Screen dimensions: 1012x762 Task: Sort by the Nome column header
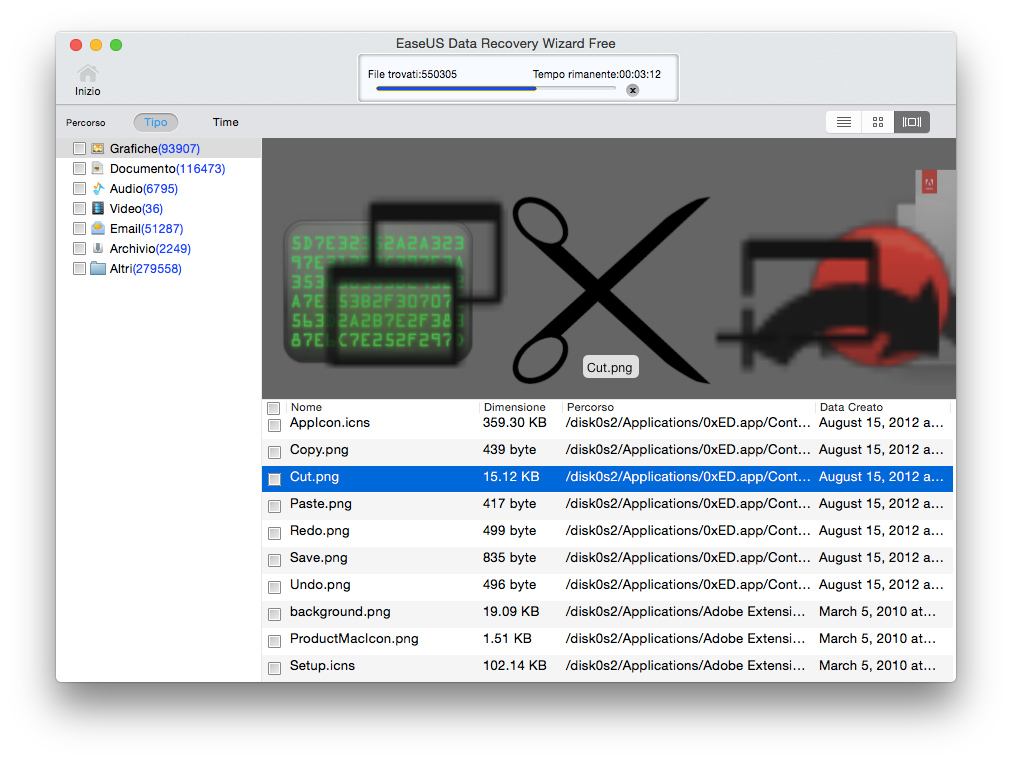click(306, 407)
